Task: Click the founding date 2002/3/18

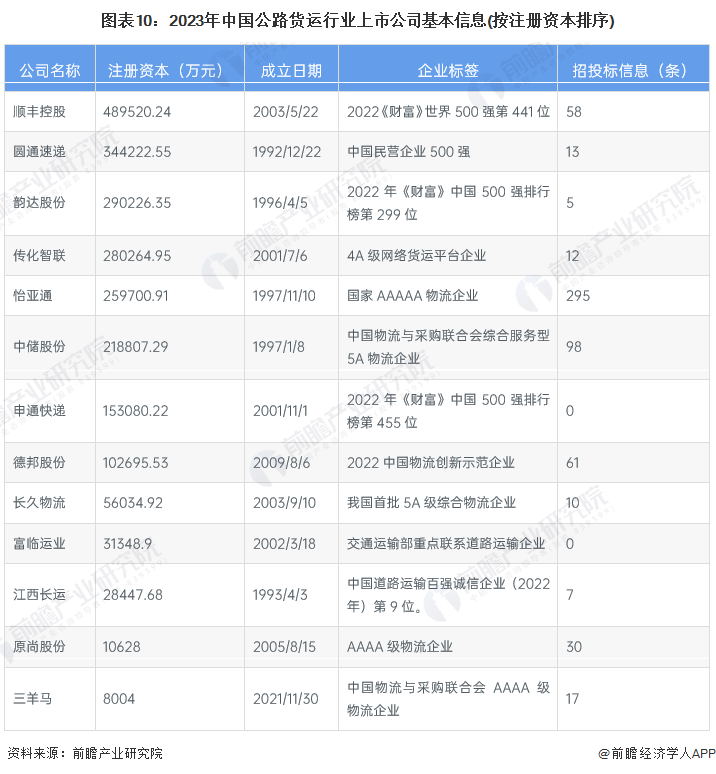Action: pyautogui.click(x=284, y=543)
